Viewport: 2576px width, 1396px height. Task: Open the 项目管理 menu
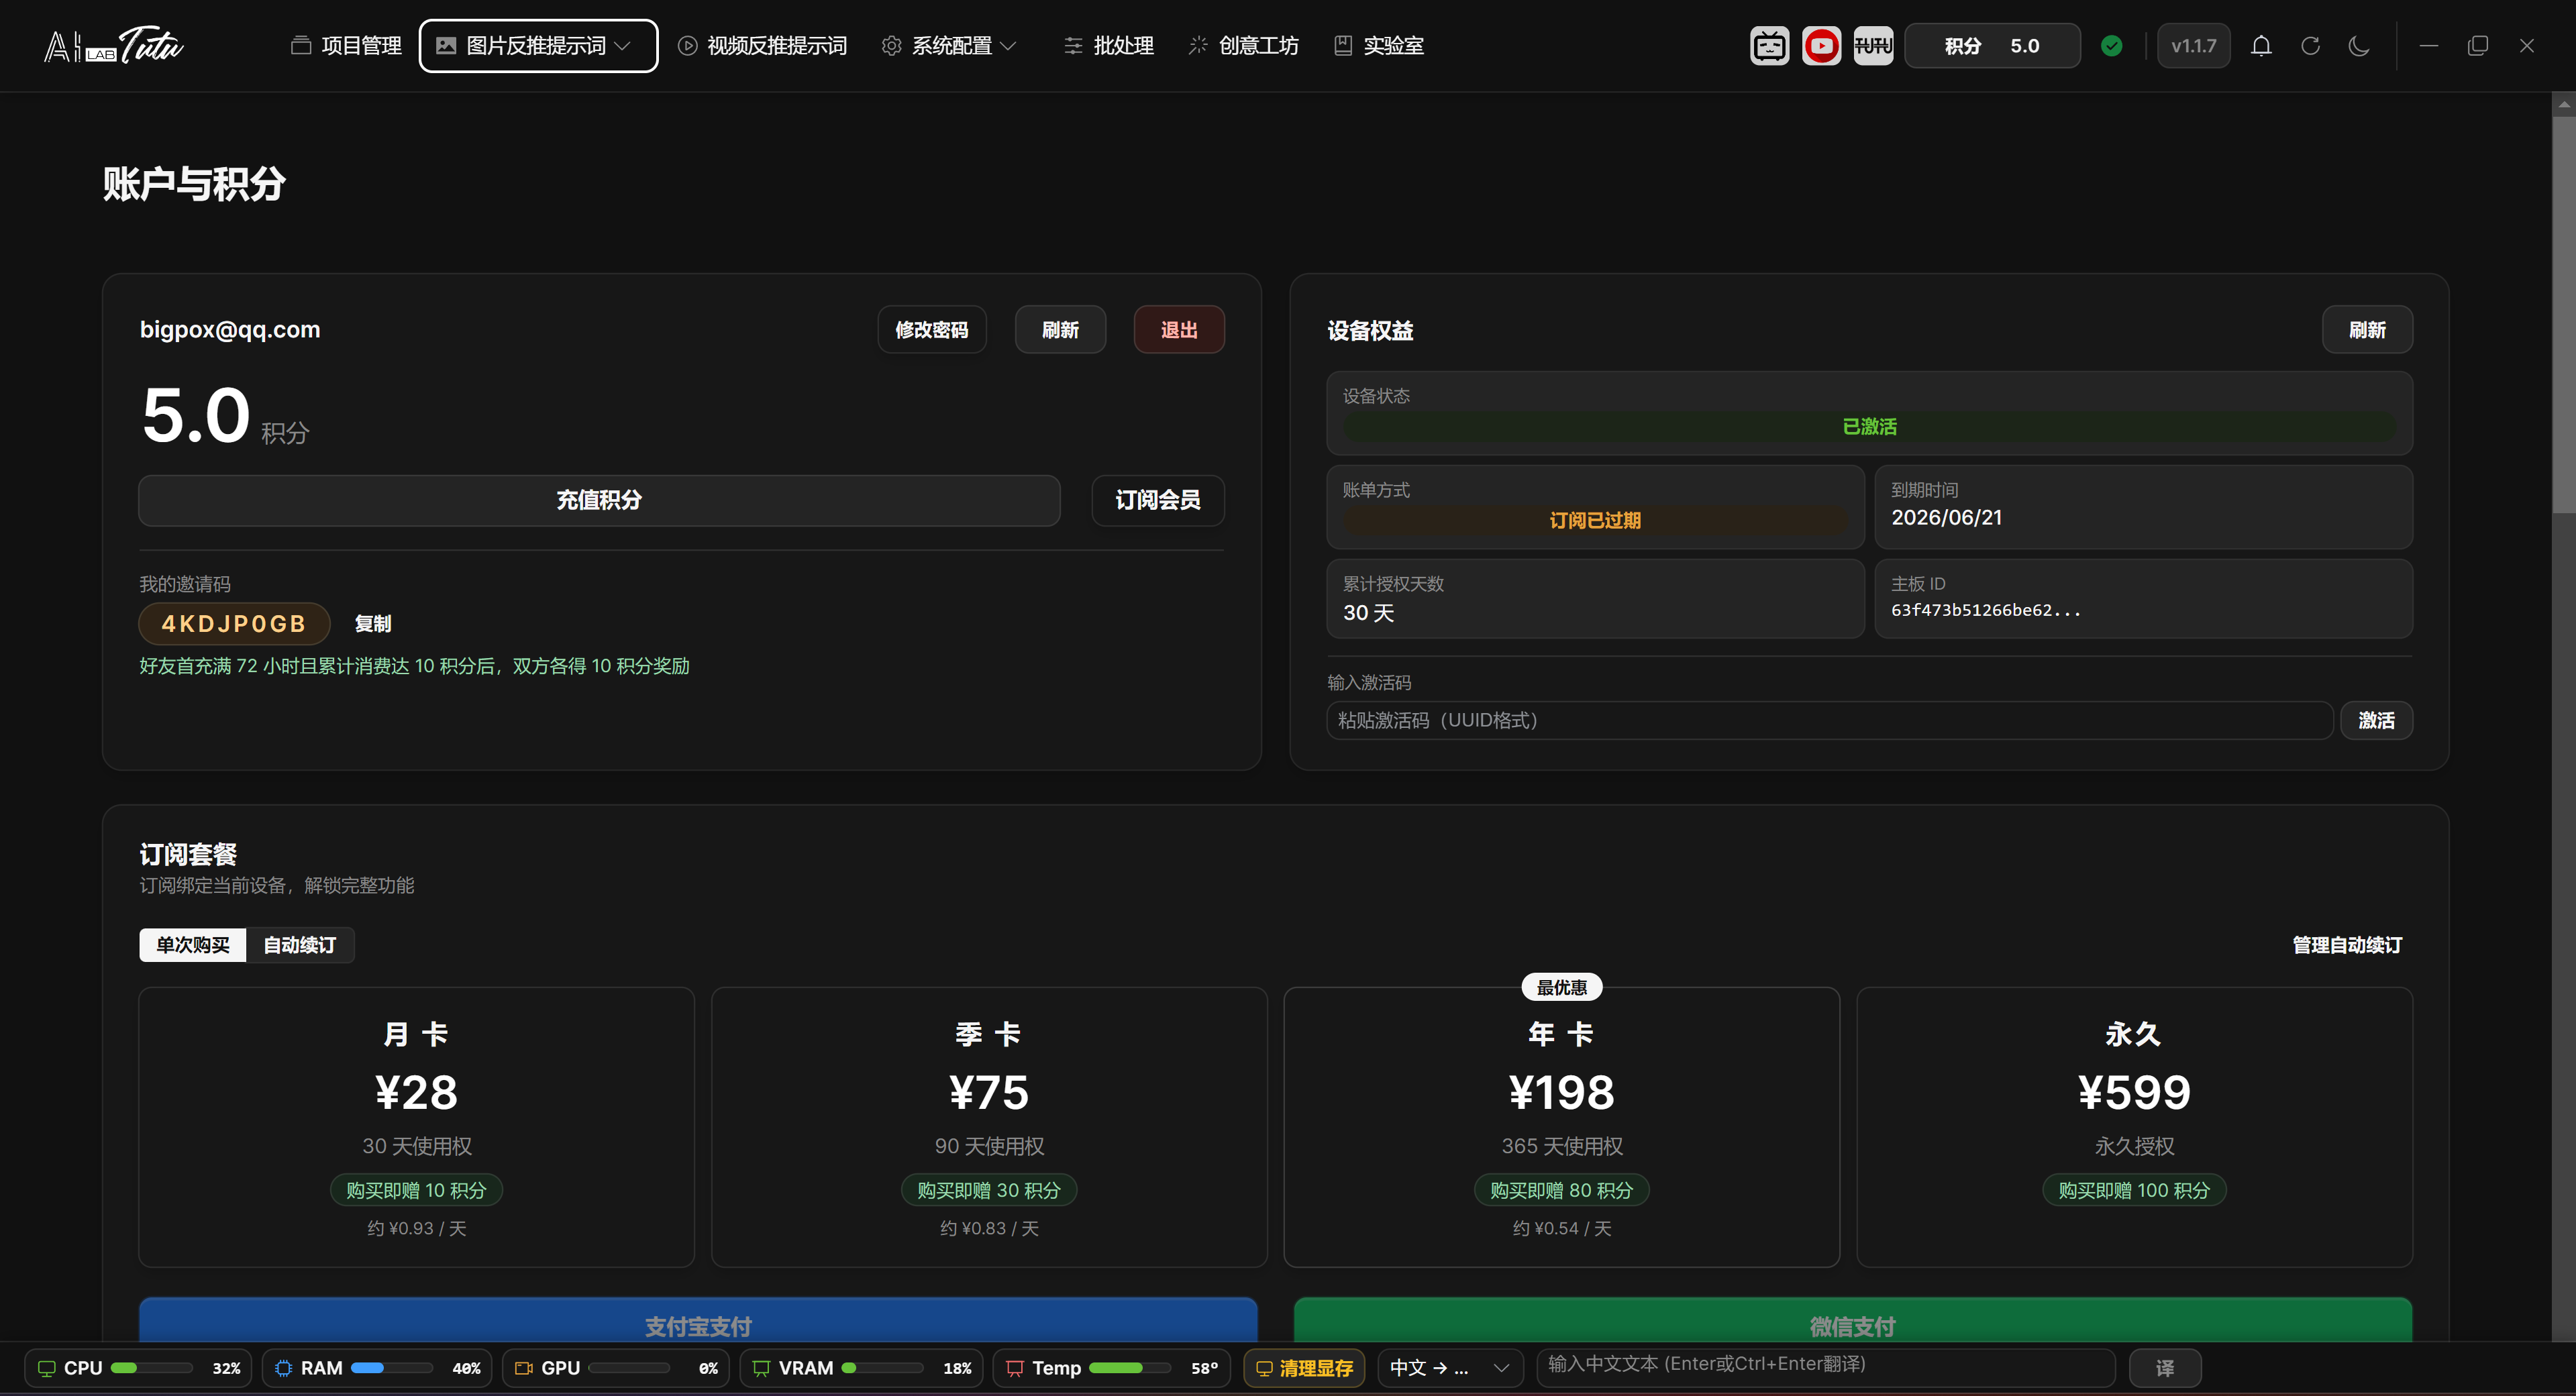coord(346,46)
